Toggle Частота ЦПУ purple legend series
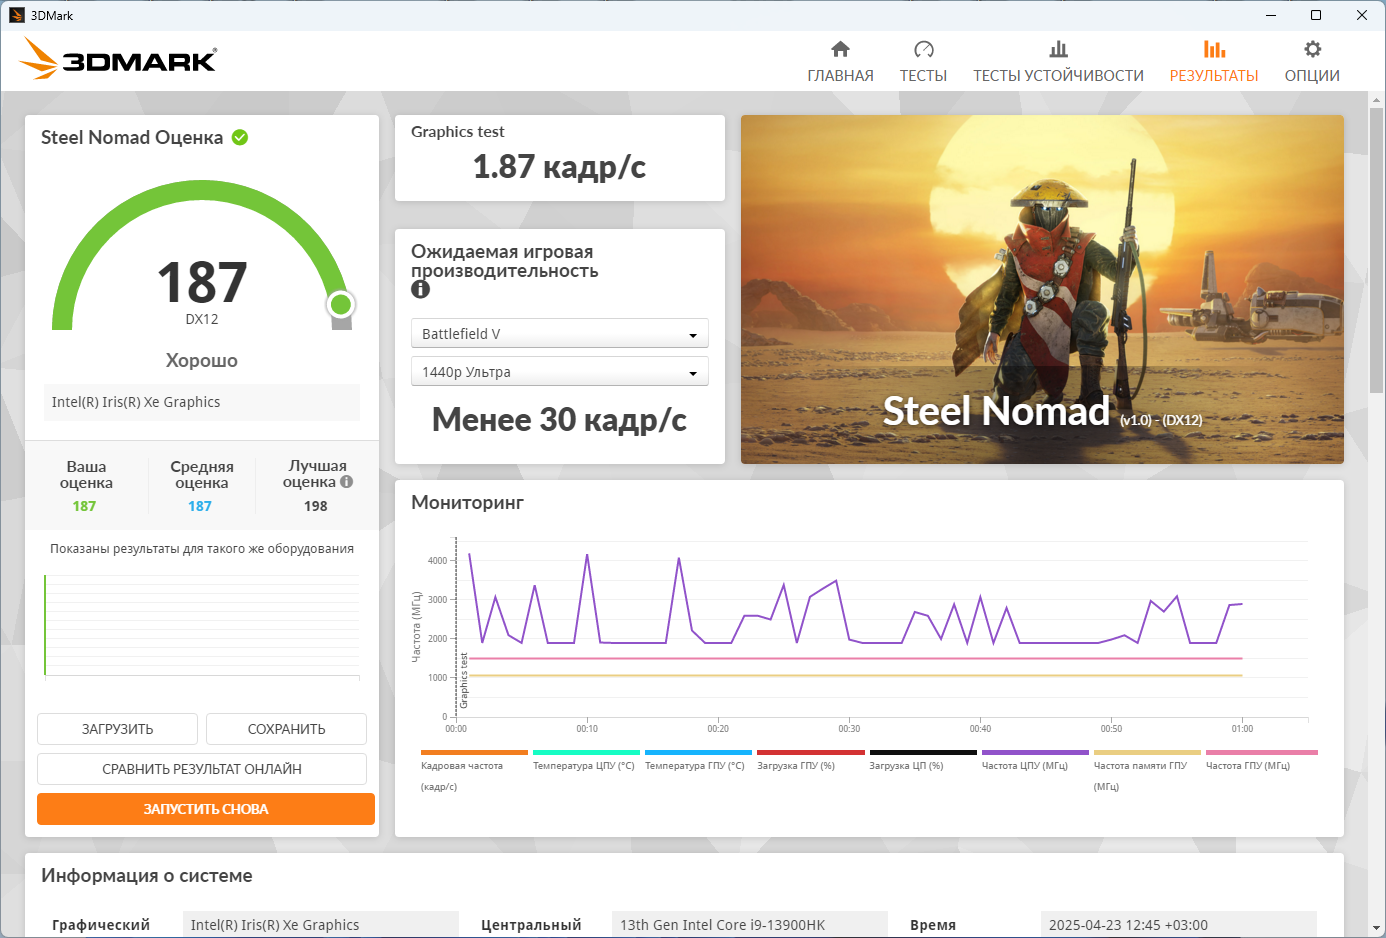This screenshot has height=938, width=1386. click(1034, 753)
